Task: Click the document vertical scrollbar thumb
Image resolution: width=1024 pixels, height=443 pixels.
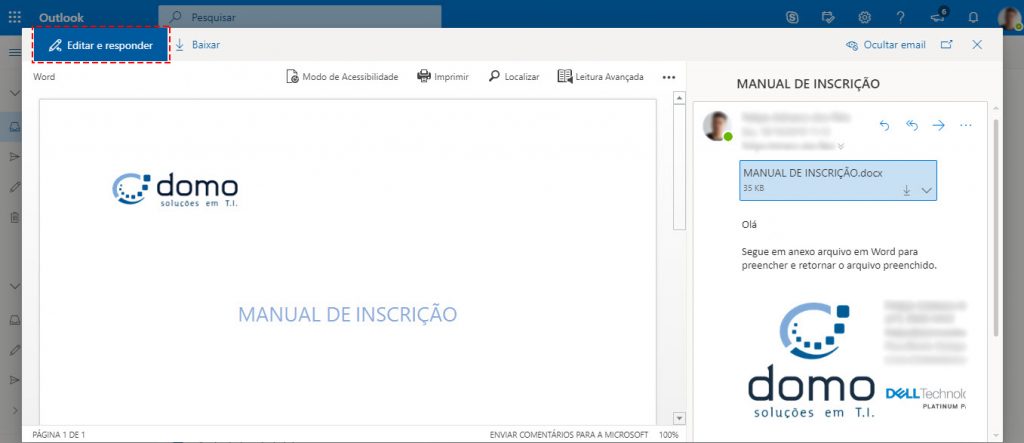Action: [679, 168]
